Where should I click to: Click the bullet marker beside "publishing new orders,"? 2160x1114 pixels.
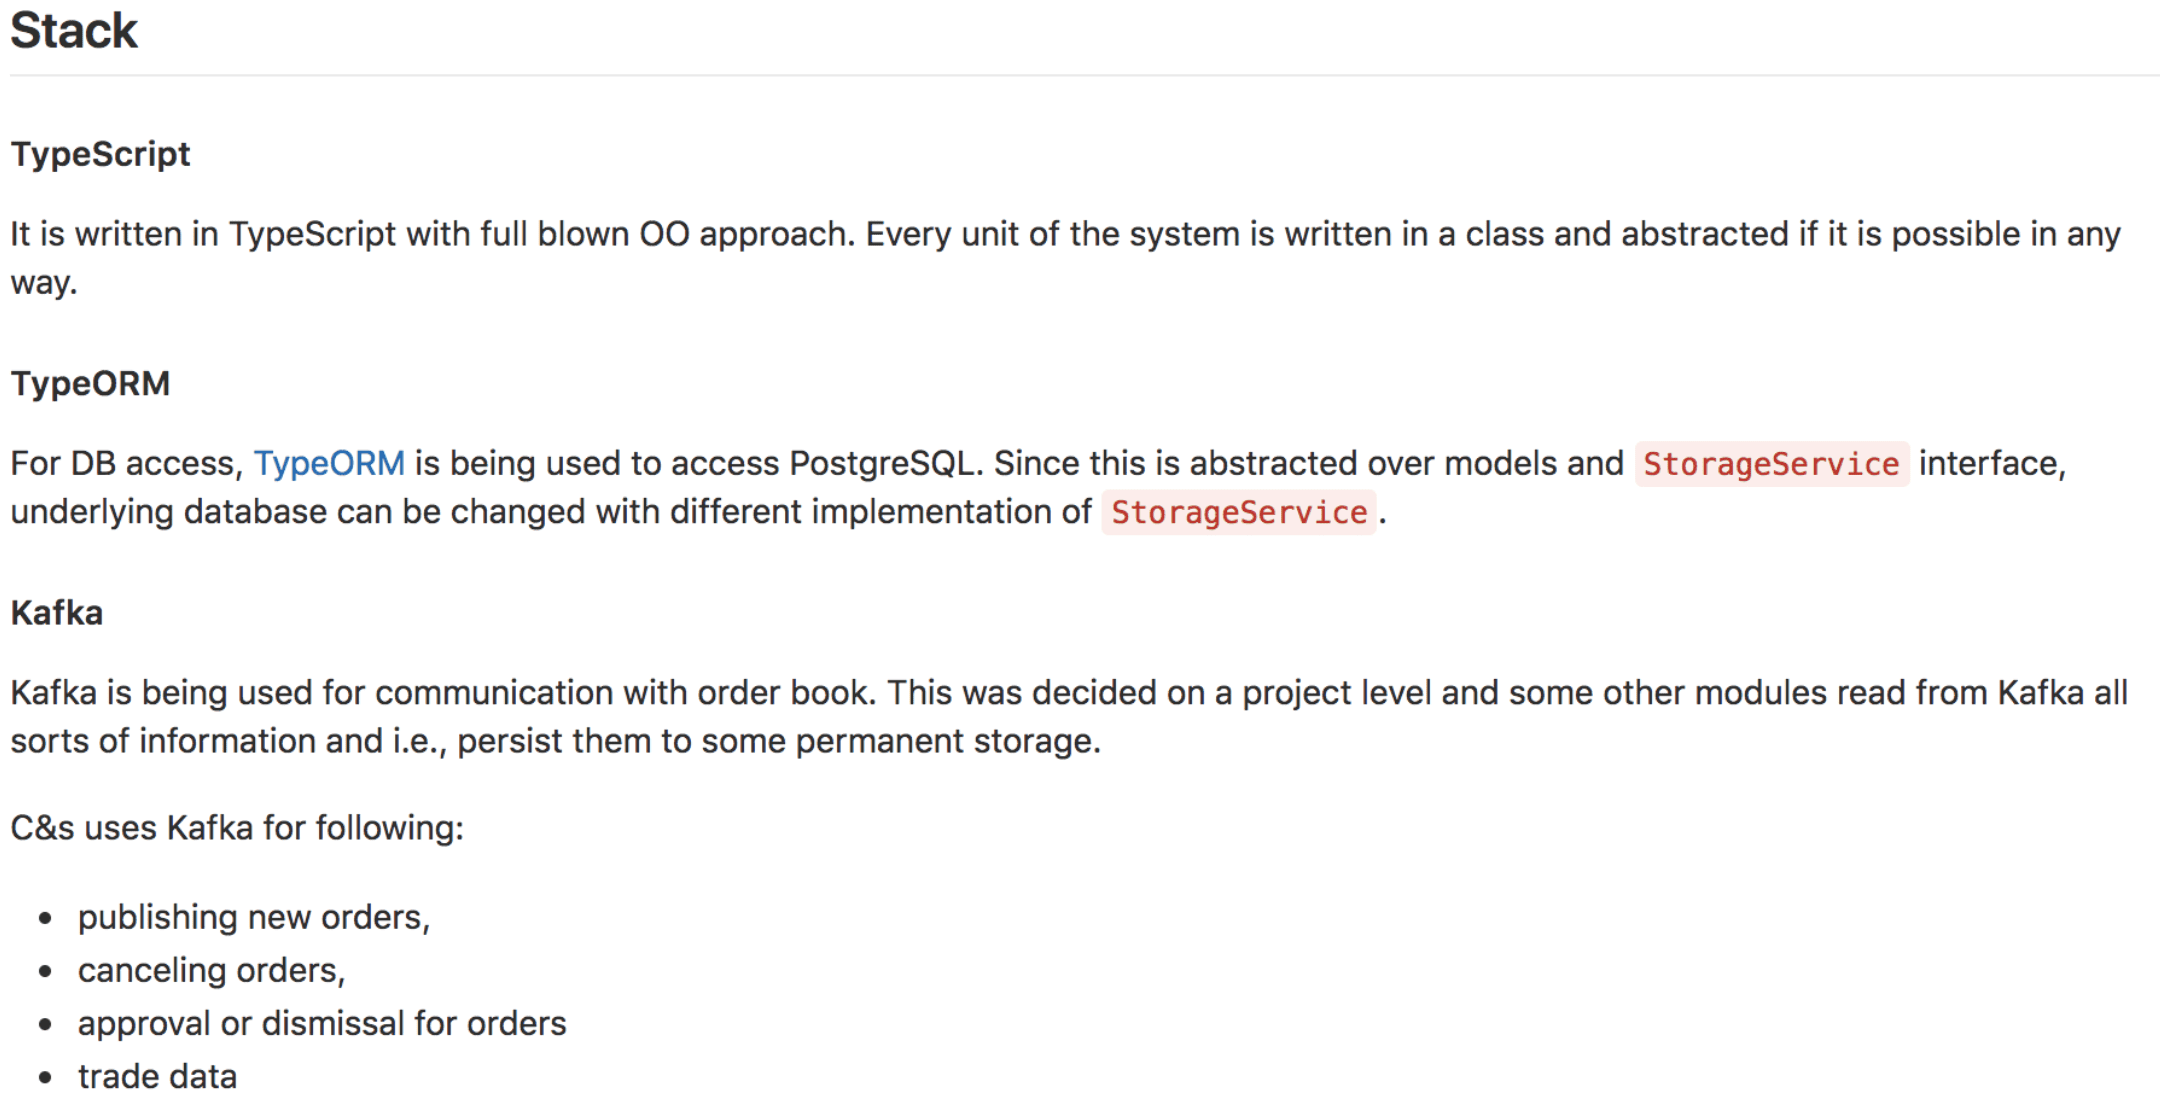pyautogui.click(x=45, y=919)
